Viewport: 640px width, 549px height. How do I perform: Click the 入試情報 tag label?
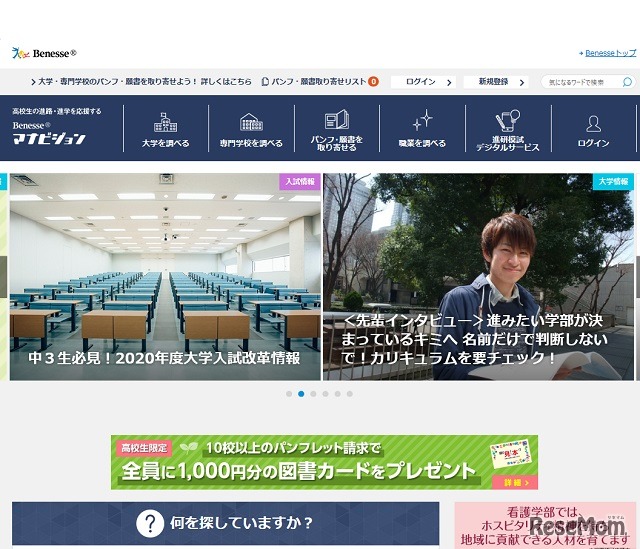click(300, 182)
